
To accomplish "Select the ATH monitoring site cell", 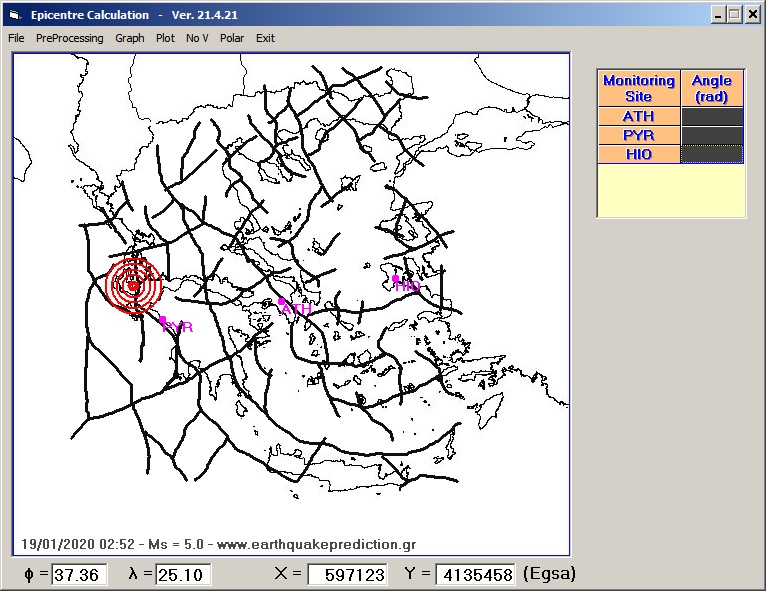I will (638, 117).
